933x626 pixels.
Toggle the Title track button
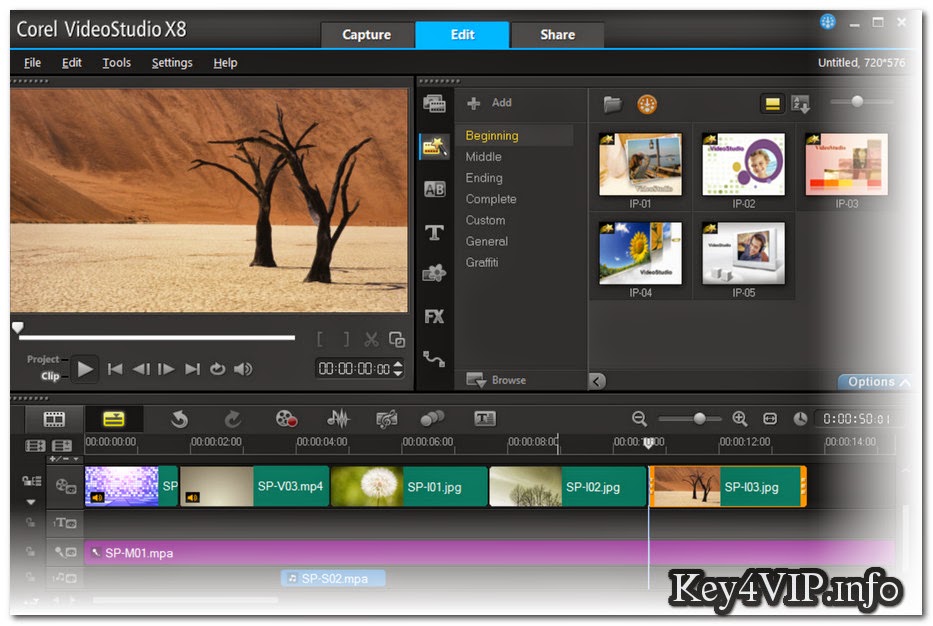click(65, 523)
